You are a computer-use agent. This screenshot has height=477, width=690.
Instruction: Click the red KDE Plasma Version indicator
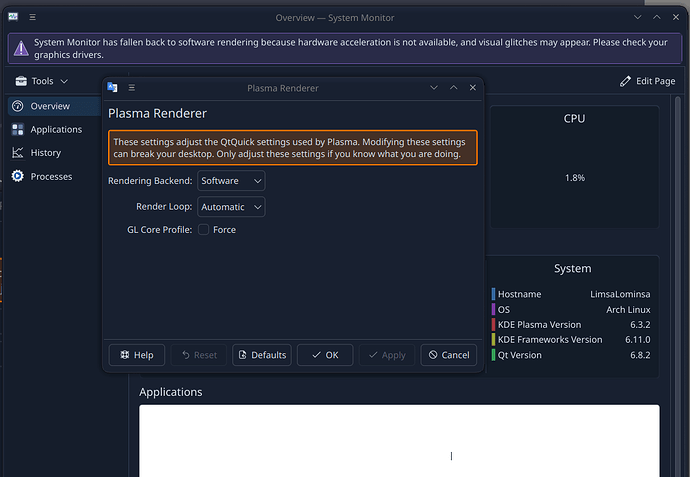[x=493, y=325]
